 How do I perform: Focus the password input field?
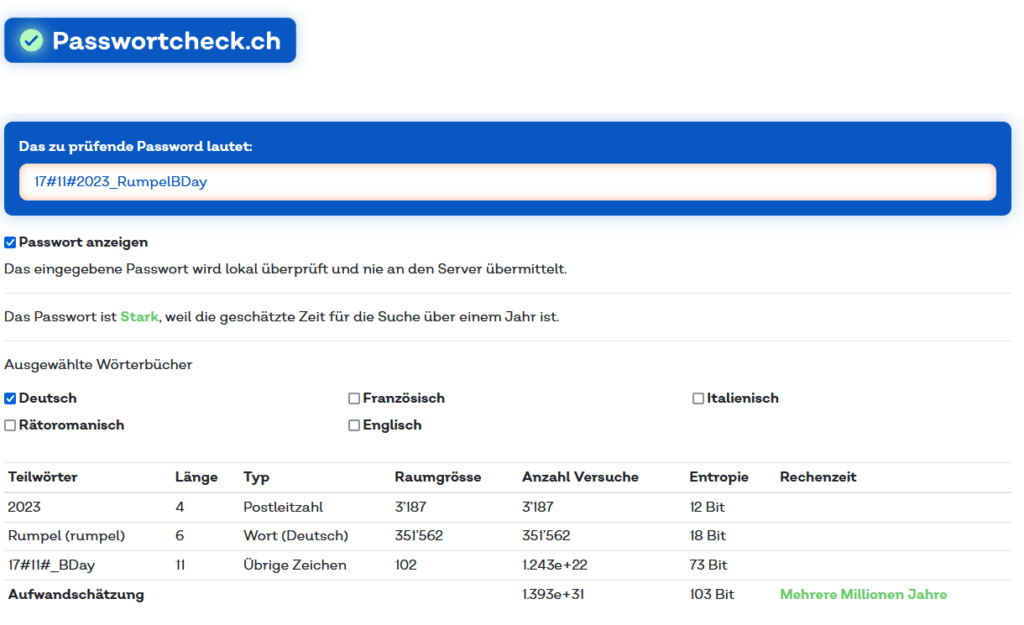pyautogui.click(x=507, y=182)
